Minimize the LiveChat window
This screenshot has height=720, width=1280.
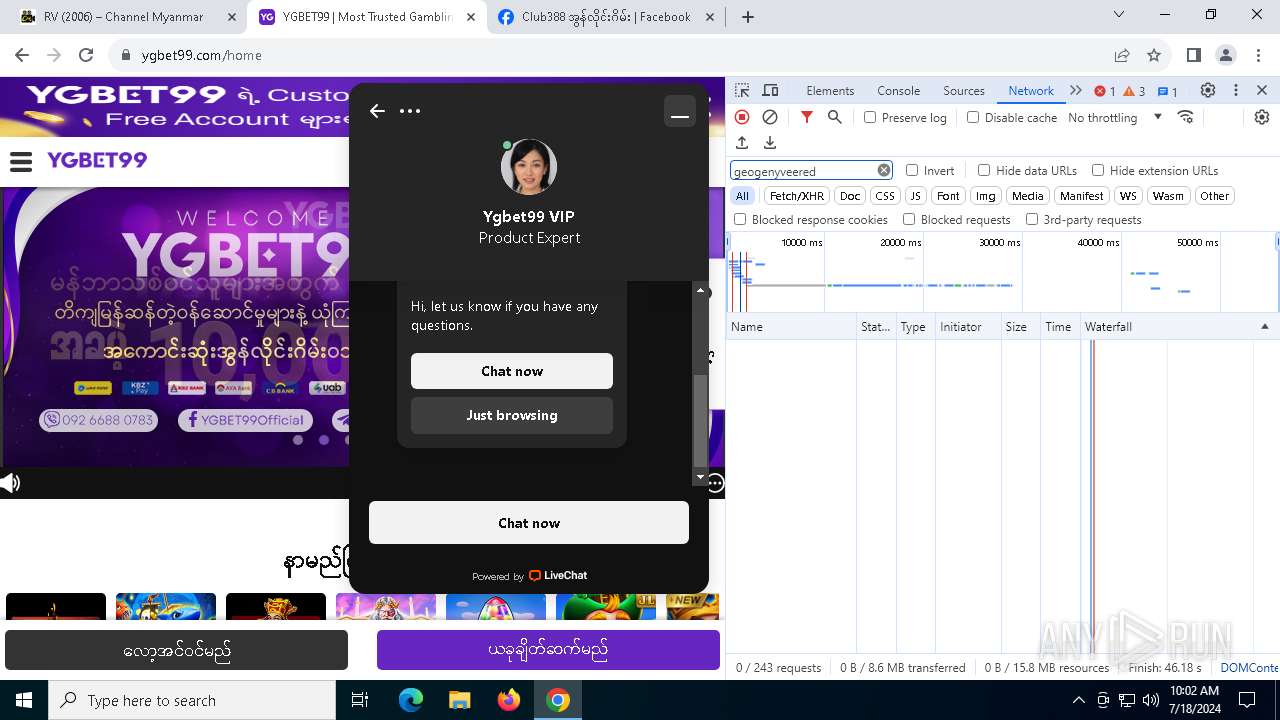(x=680, y=111)
